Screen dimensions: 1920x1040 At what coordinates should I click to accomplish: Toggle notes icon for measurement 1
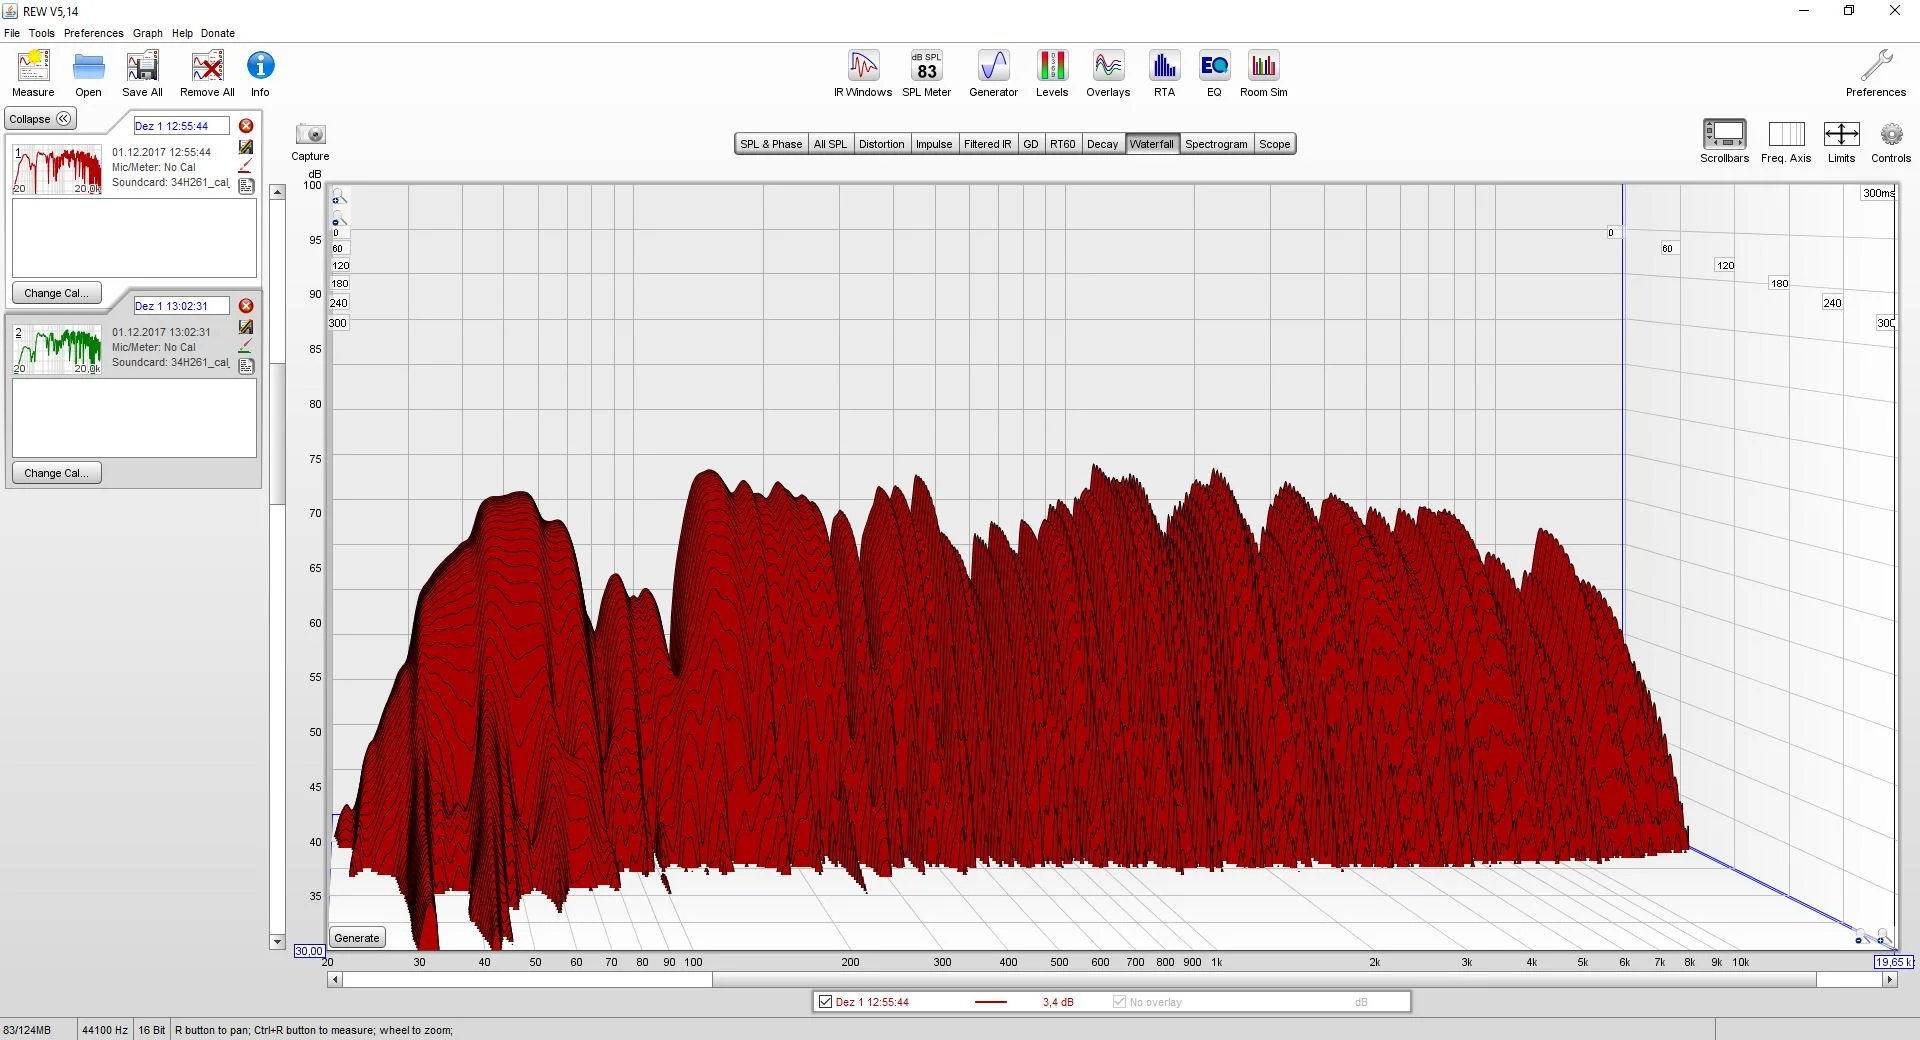(246, 186)
